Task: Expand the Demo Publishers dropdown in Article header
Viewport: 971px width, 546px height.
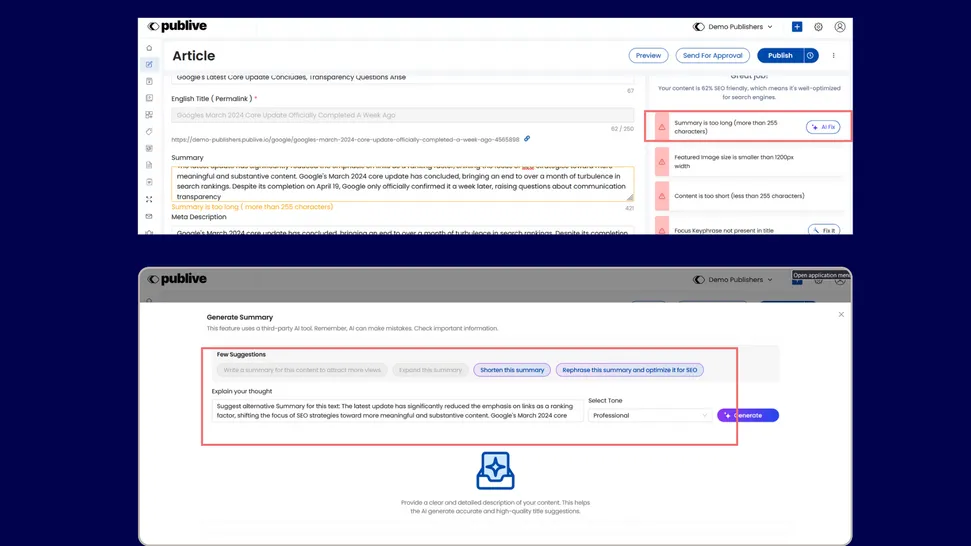Action: 734,27
